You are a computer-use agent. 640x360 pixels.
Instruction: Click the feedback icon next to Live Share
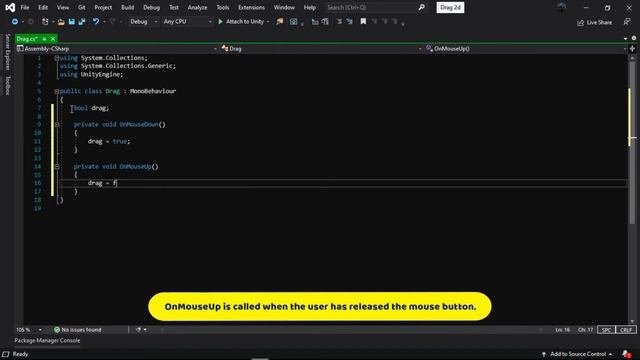tap(627, 22)
